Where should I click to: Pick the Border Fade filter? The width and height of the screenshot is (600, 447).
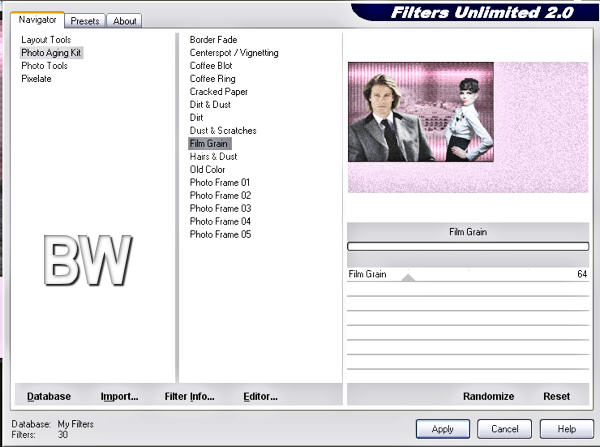point(213,40)
